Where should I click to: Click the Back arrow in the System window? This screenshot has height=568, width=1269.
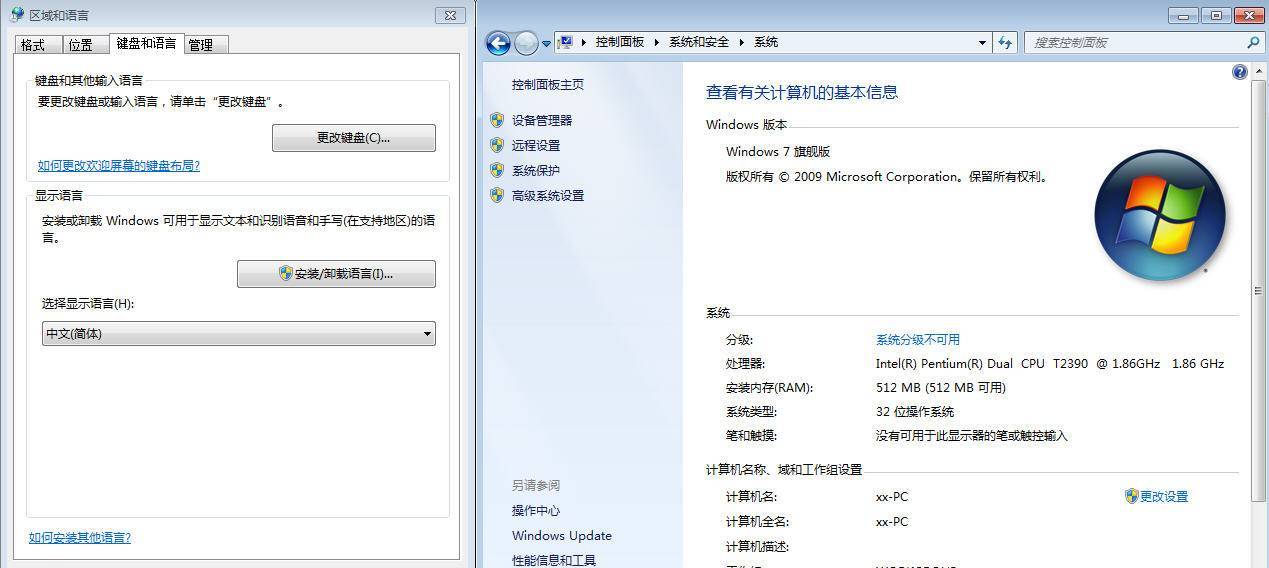(498, 42)
